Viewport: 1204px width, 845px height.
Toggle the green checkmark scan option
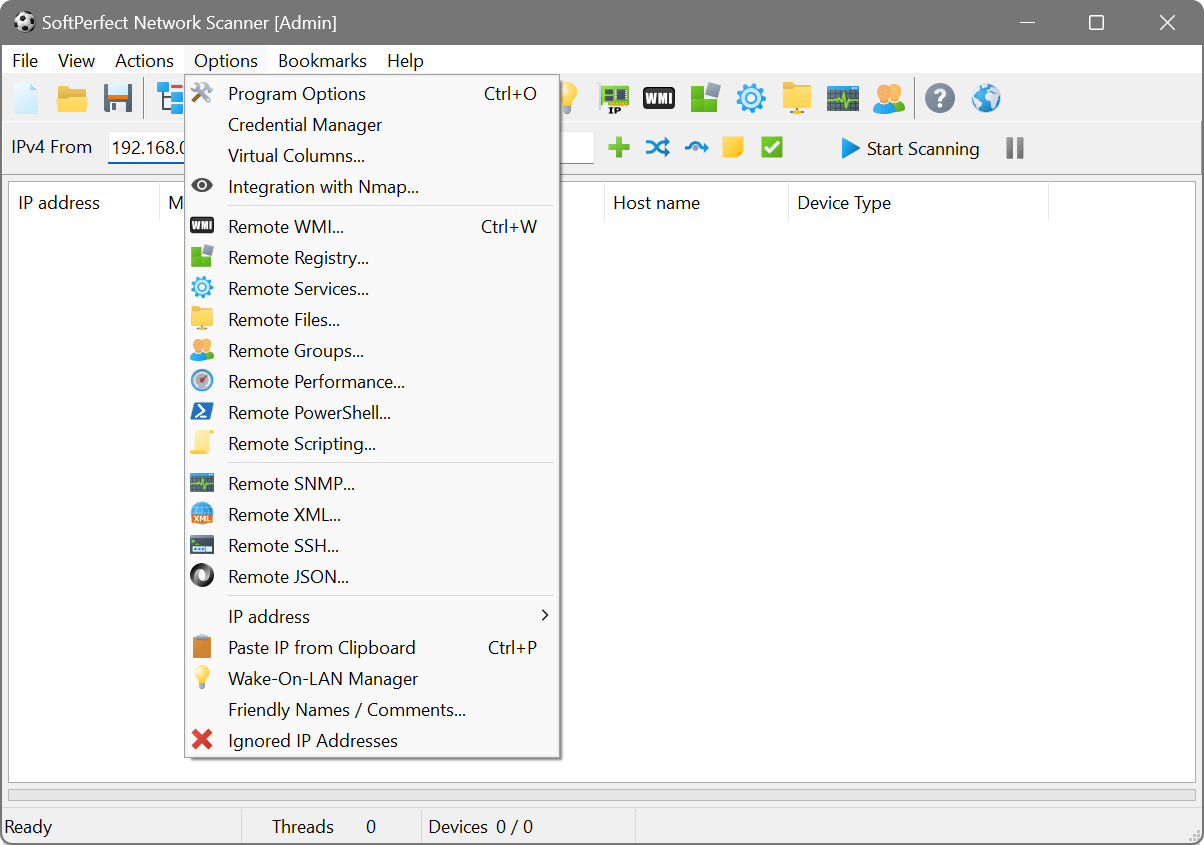(x=771, y=146)
